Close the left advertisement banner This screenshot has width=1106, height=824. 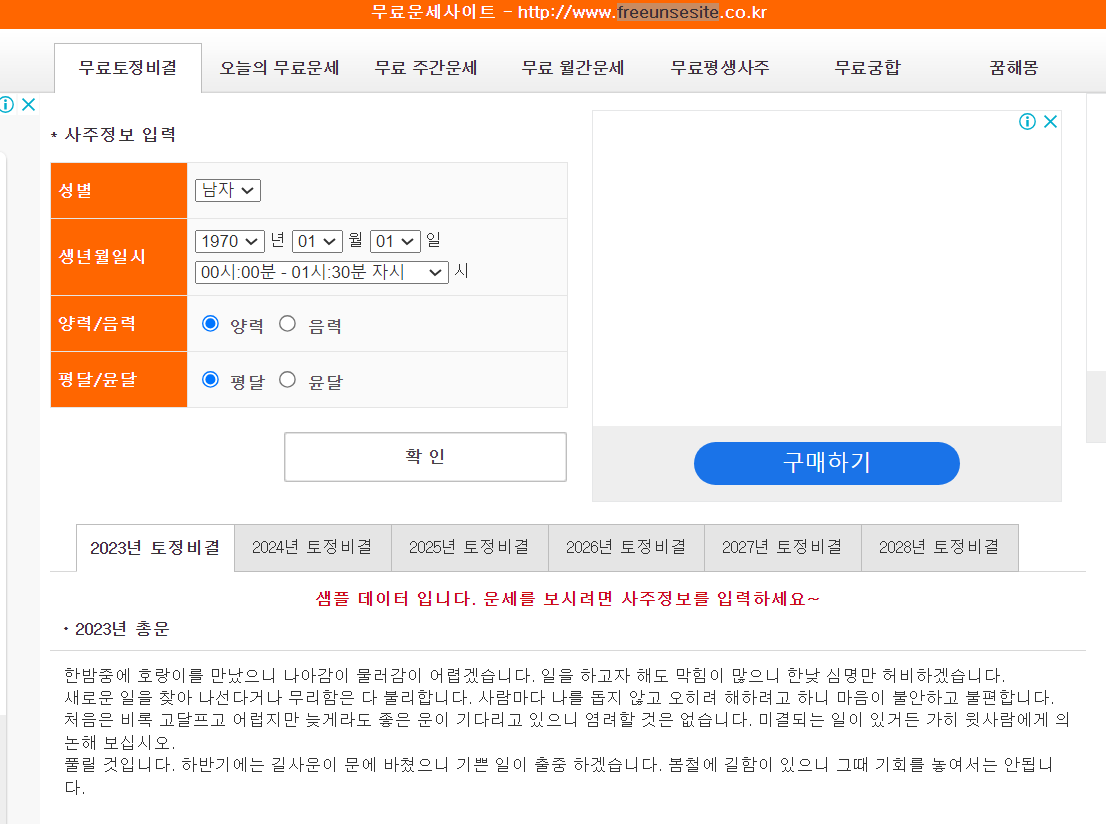point(29,103)
